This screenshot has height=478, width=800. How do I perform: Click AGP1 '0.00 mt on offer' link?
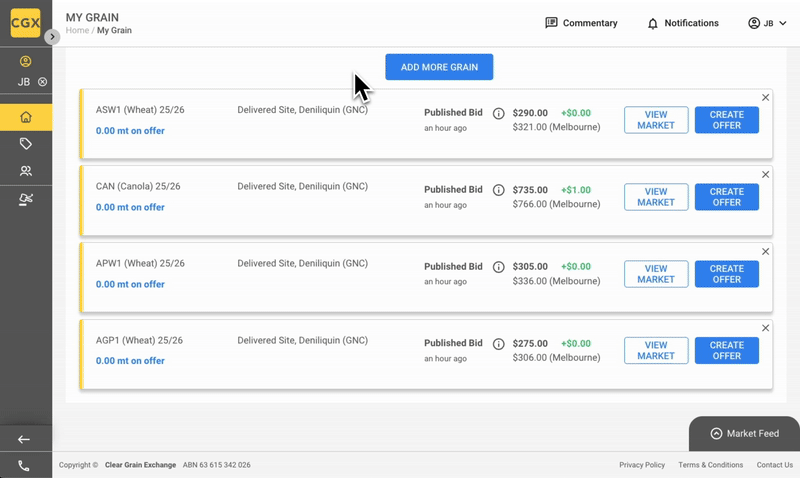coord(130,361)
